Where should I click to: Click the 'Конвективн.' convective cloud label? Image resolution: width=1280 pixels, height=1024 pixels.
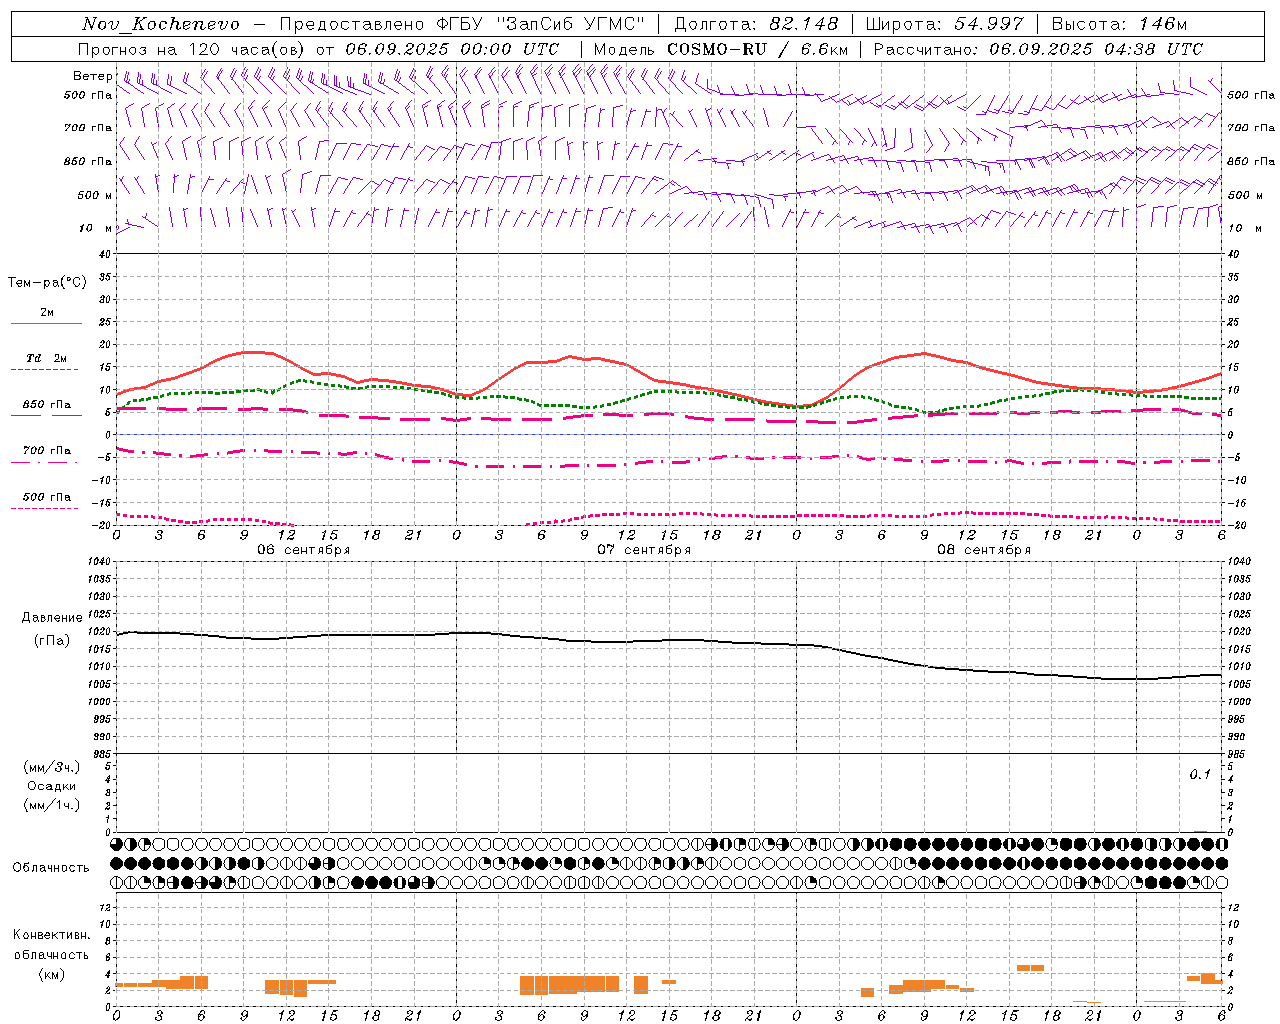51,935
